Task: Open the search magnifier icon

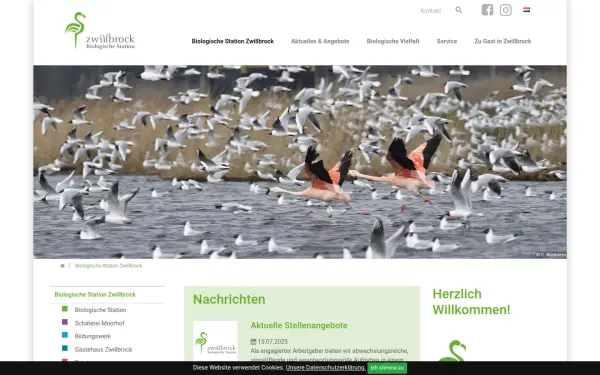Action: [458, 10]
